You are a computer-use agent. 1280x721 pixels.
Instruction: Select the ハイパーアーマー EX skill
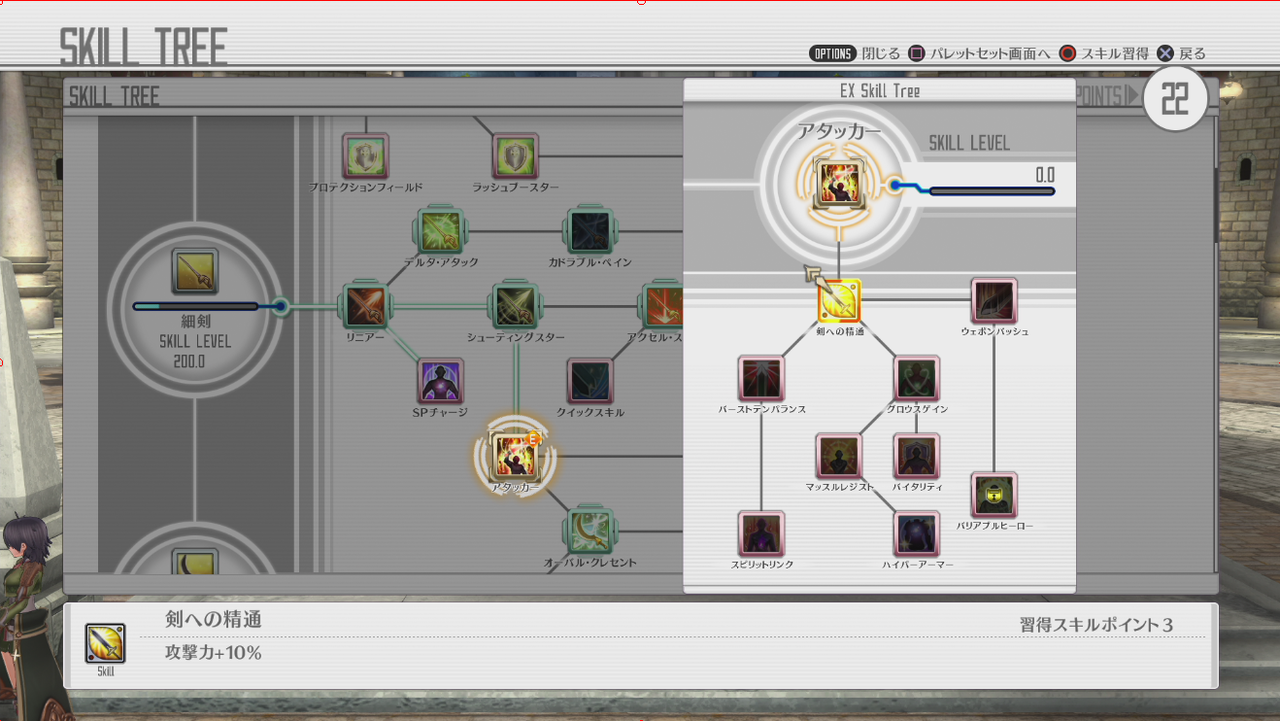click(x=917, y=535)
